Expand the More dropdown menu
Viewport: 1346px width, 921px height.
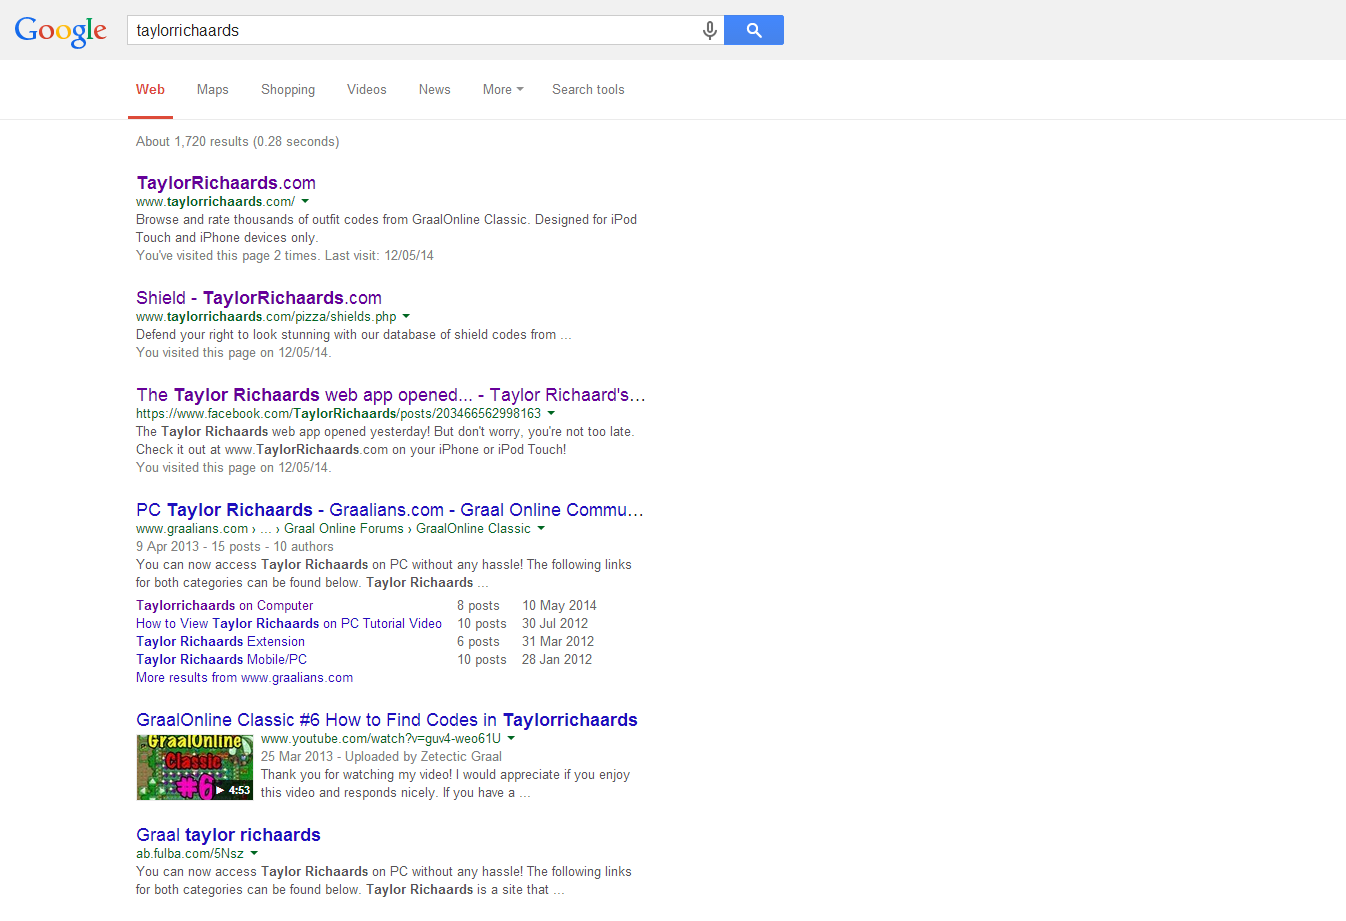503,90
